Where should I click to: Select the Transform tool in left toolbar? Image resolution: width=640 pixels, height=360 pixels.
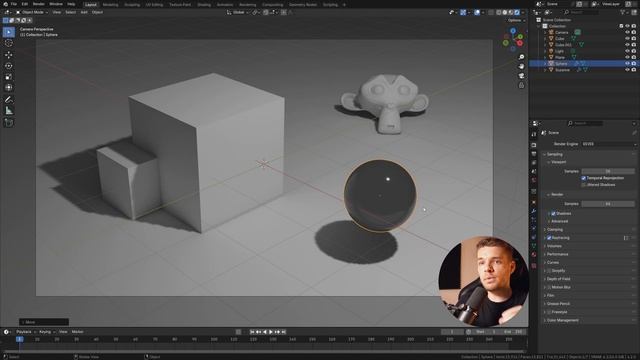click(x=9, y=87)
